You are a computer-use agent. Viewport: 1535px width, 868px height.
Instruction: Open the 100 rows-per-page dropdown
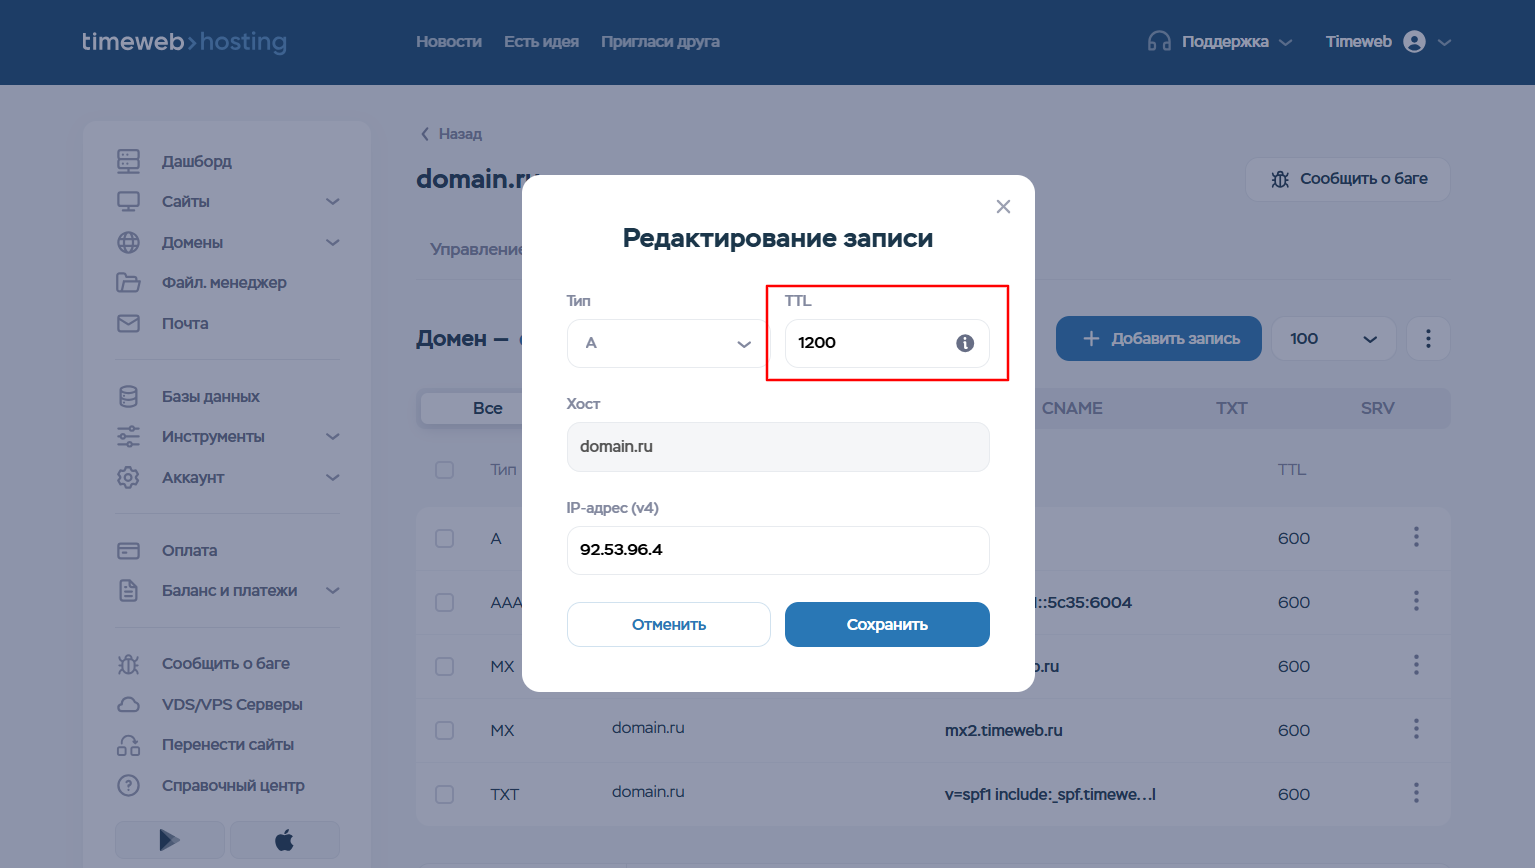tap(1332, 339)
